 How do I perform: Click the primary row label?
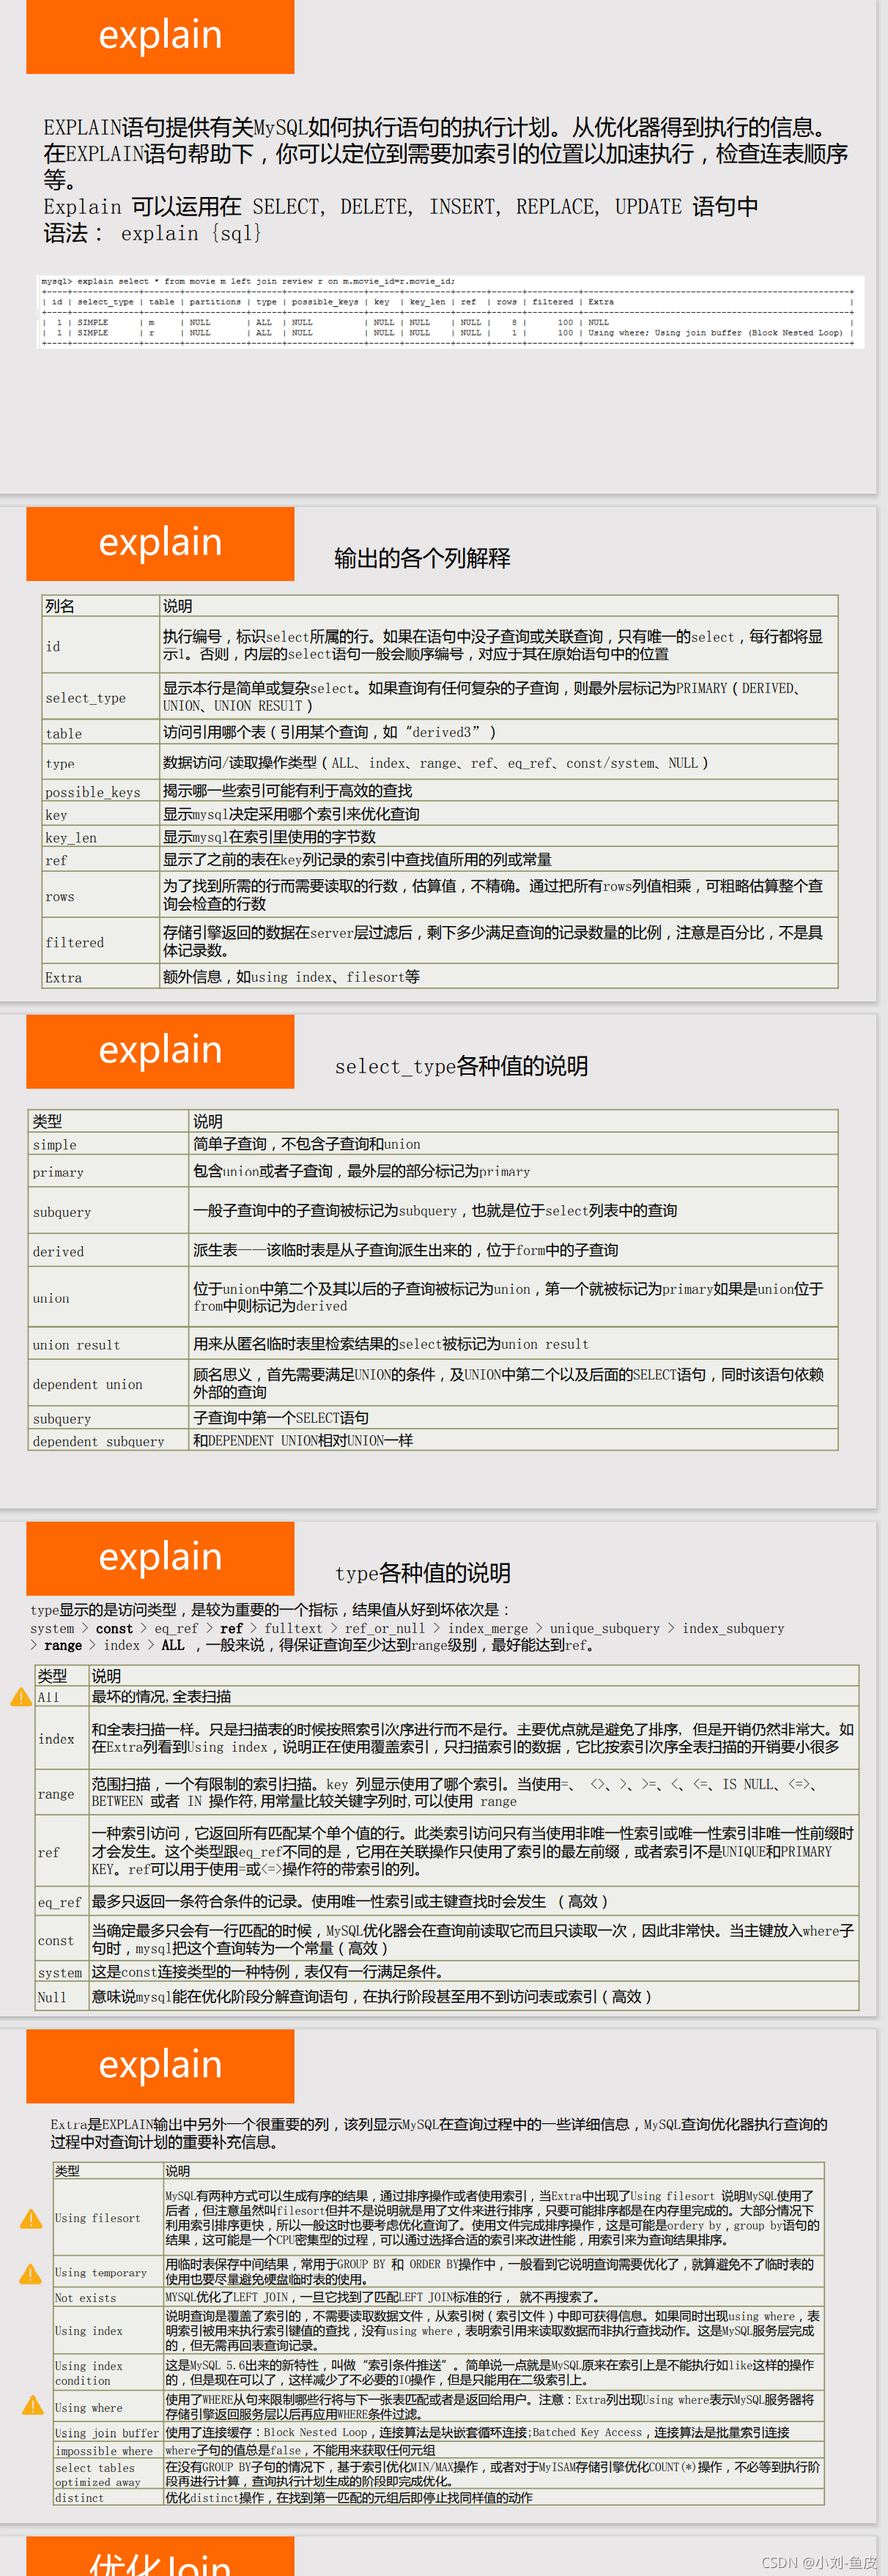(109, 1172)
